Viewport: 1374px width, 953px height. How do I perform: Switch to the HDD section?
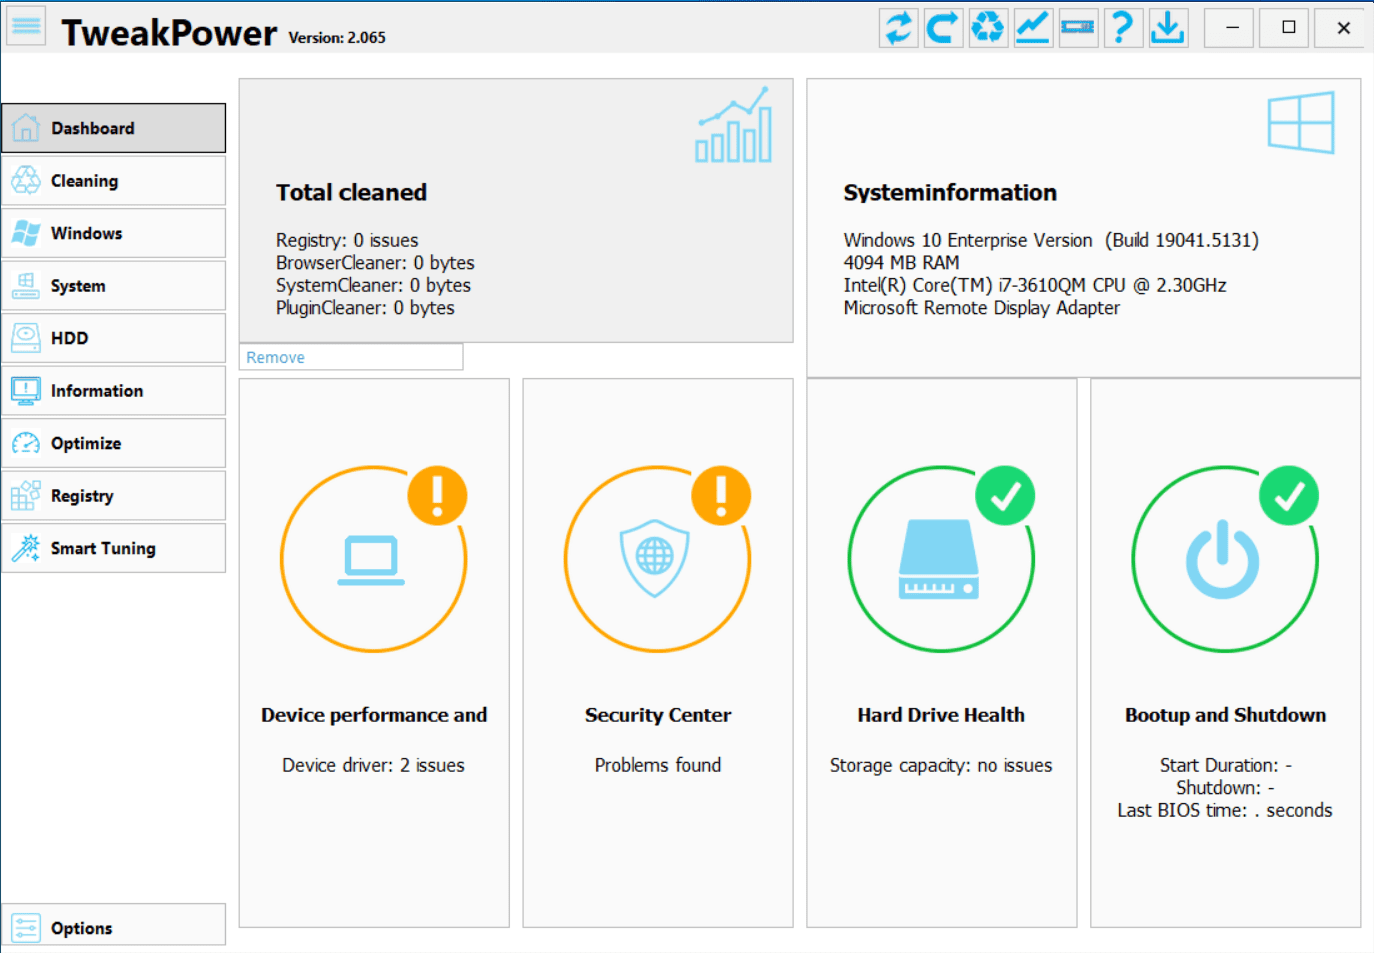click(x=114, y=338)
